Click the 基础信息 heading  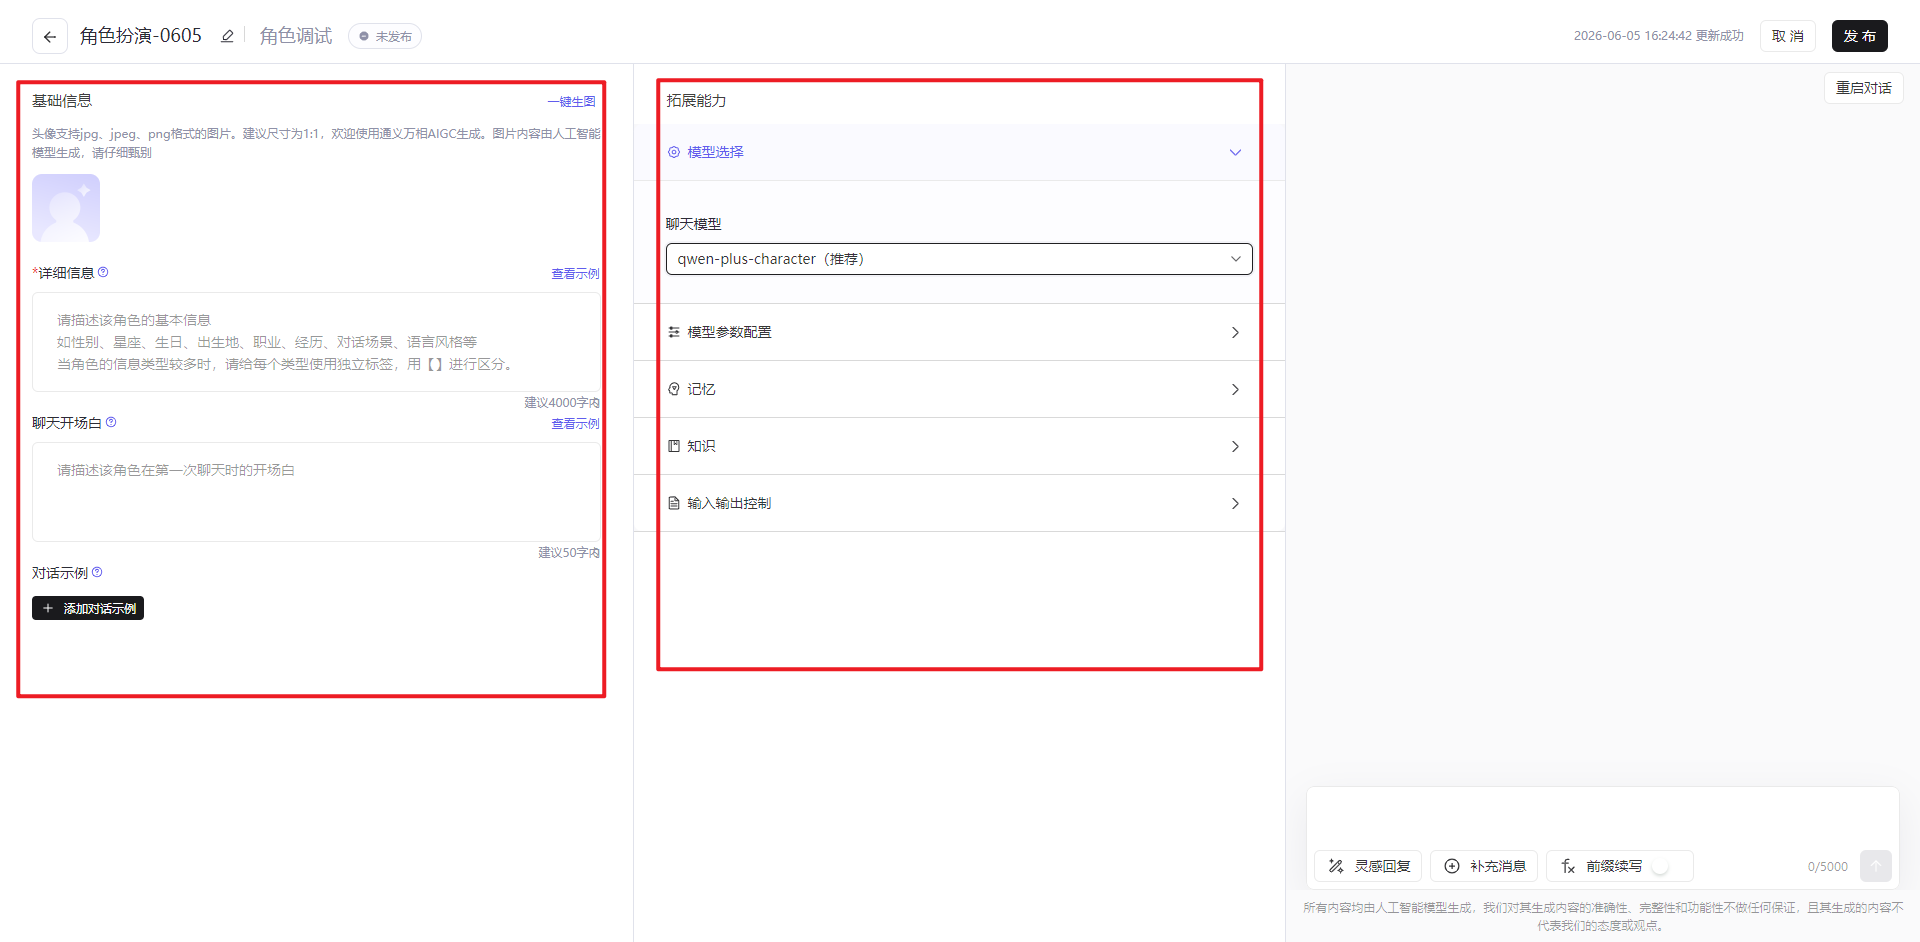click(62, 101)
